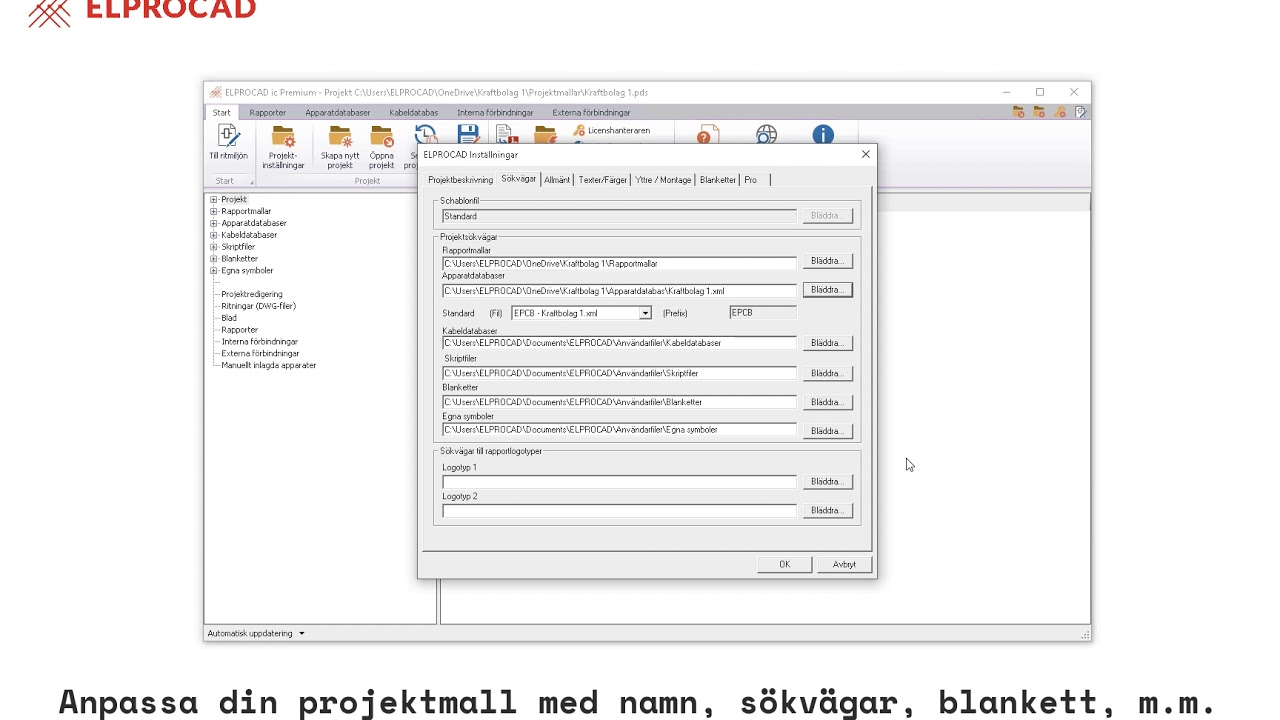Expand the Rapportmallar tree node
The height and width of the screenshot is (720, 1280).
coord(213,211)
